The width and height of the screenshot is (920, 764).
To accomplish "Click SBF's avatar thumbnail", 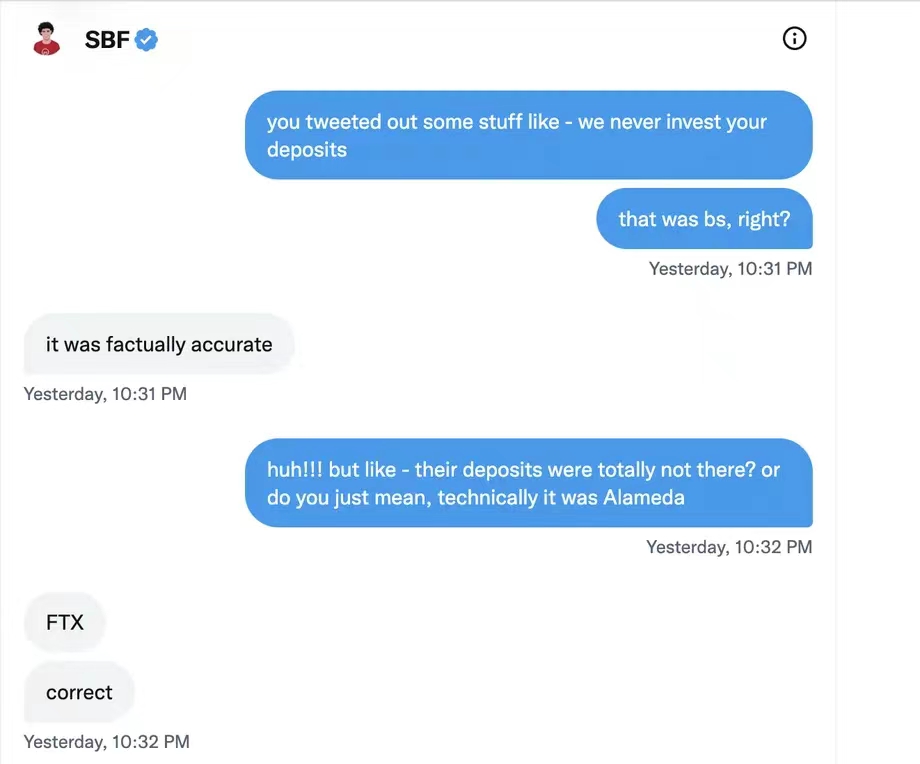I will pos(45,39).
